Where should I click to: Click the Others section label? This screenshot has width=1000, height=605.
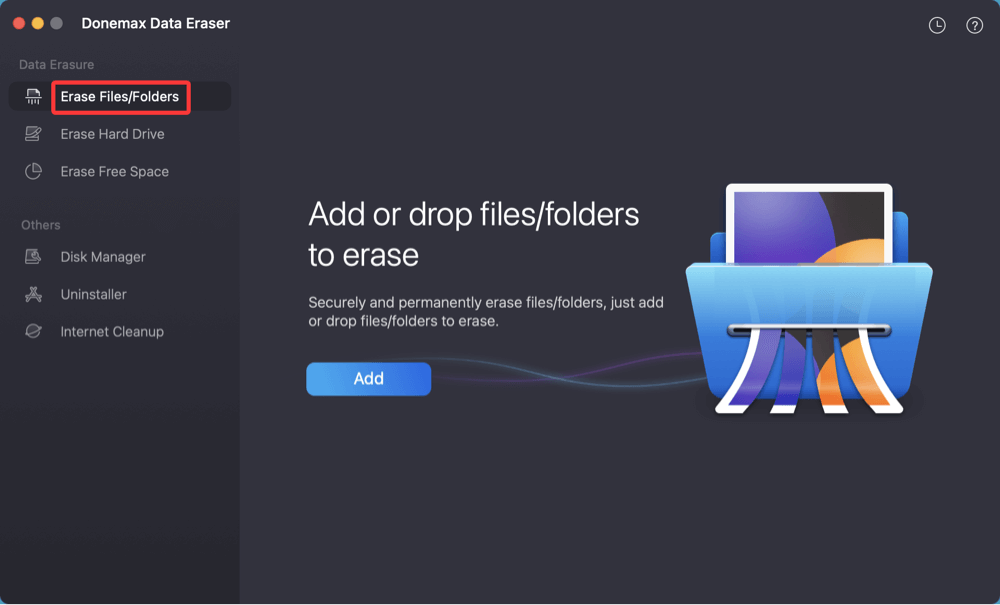click(x=40, y=225)
